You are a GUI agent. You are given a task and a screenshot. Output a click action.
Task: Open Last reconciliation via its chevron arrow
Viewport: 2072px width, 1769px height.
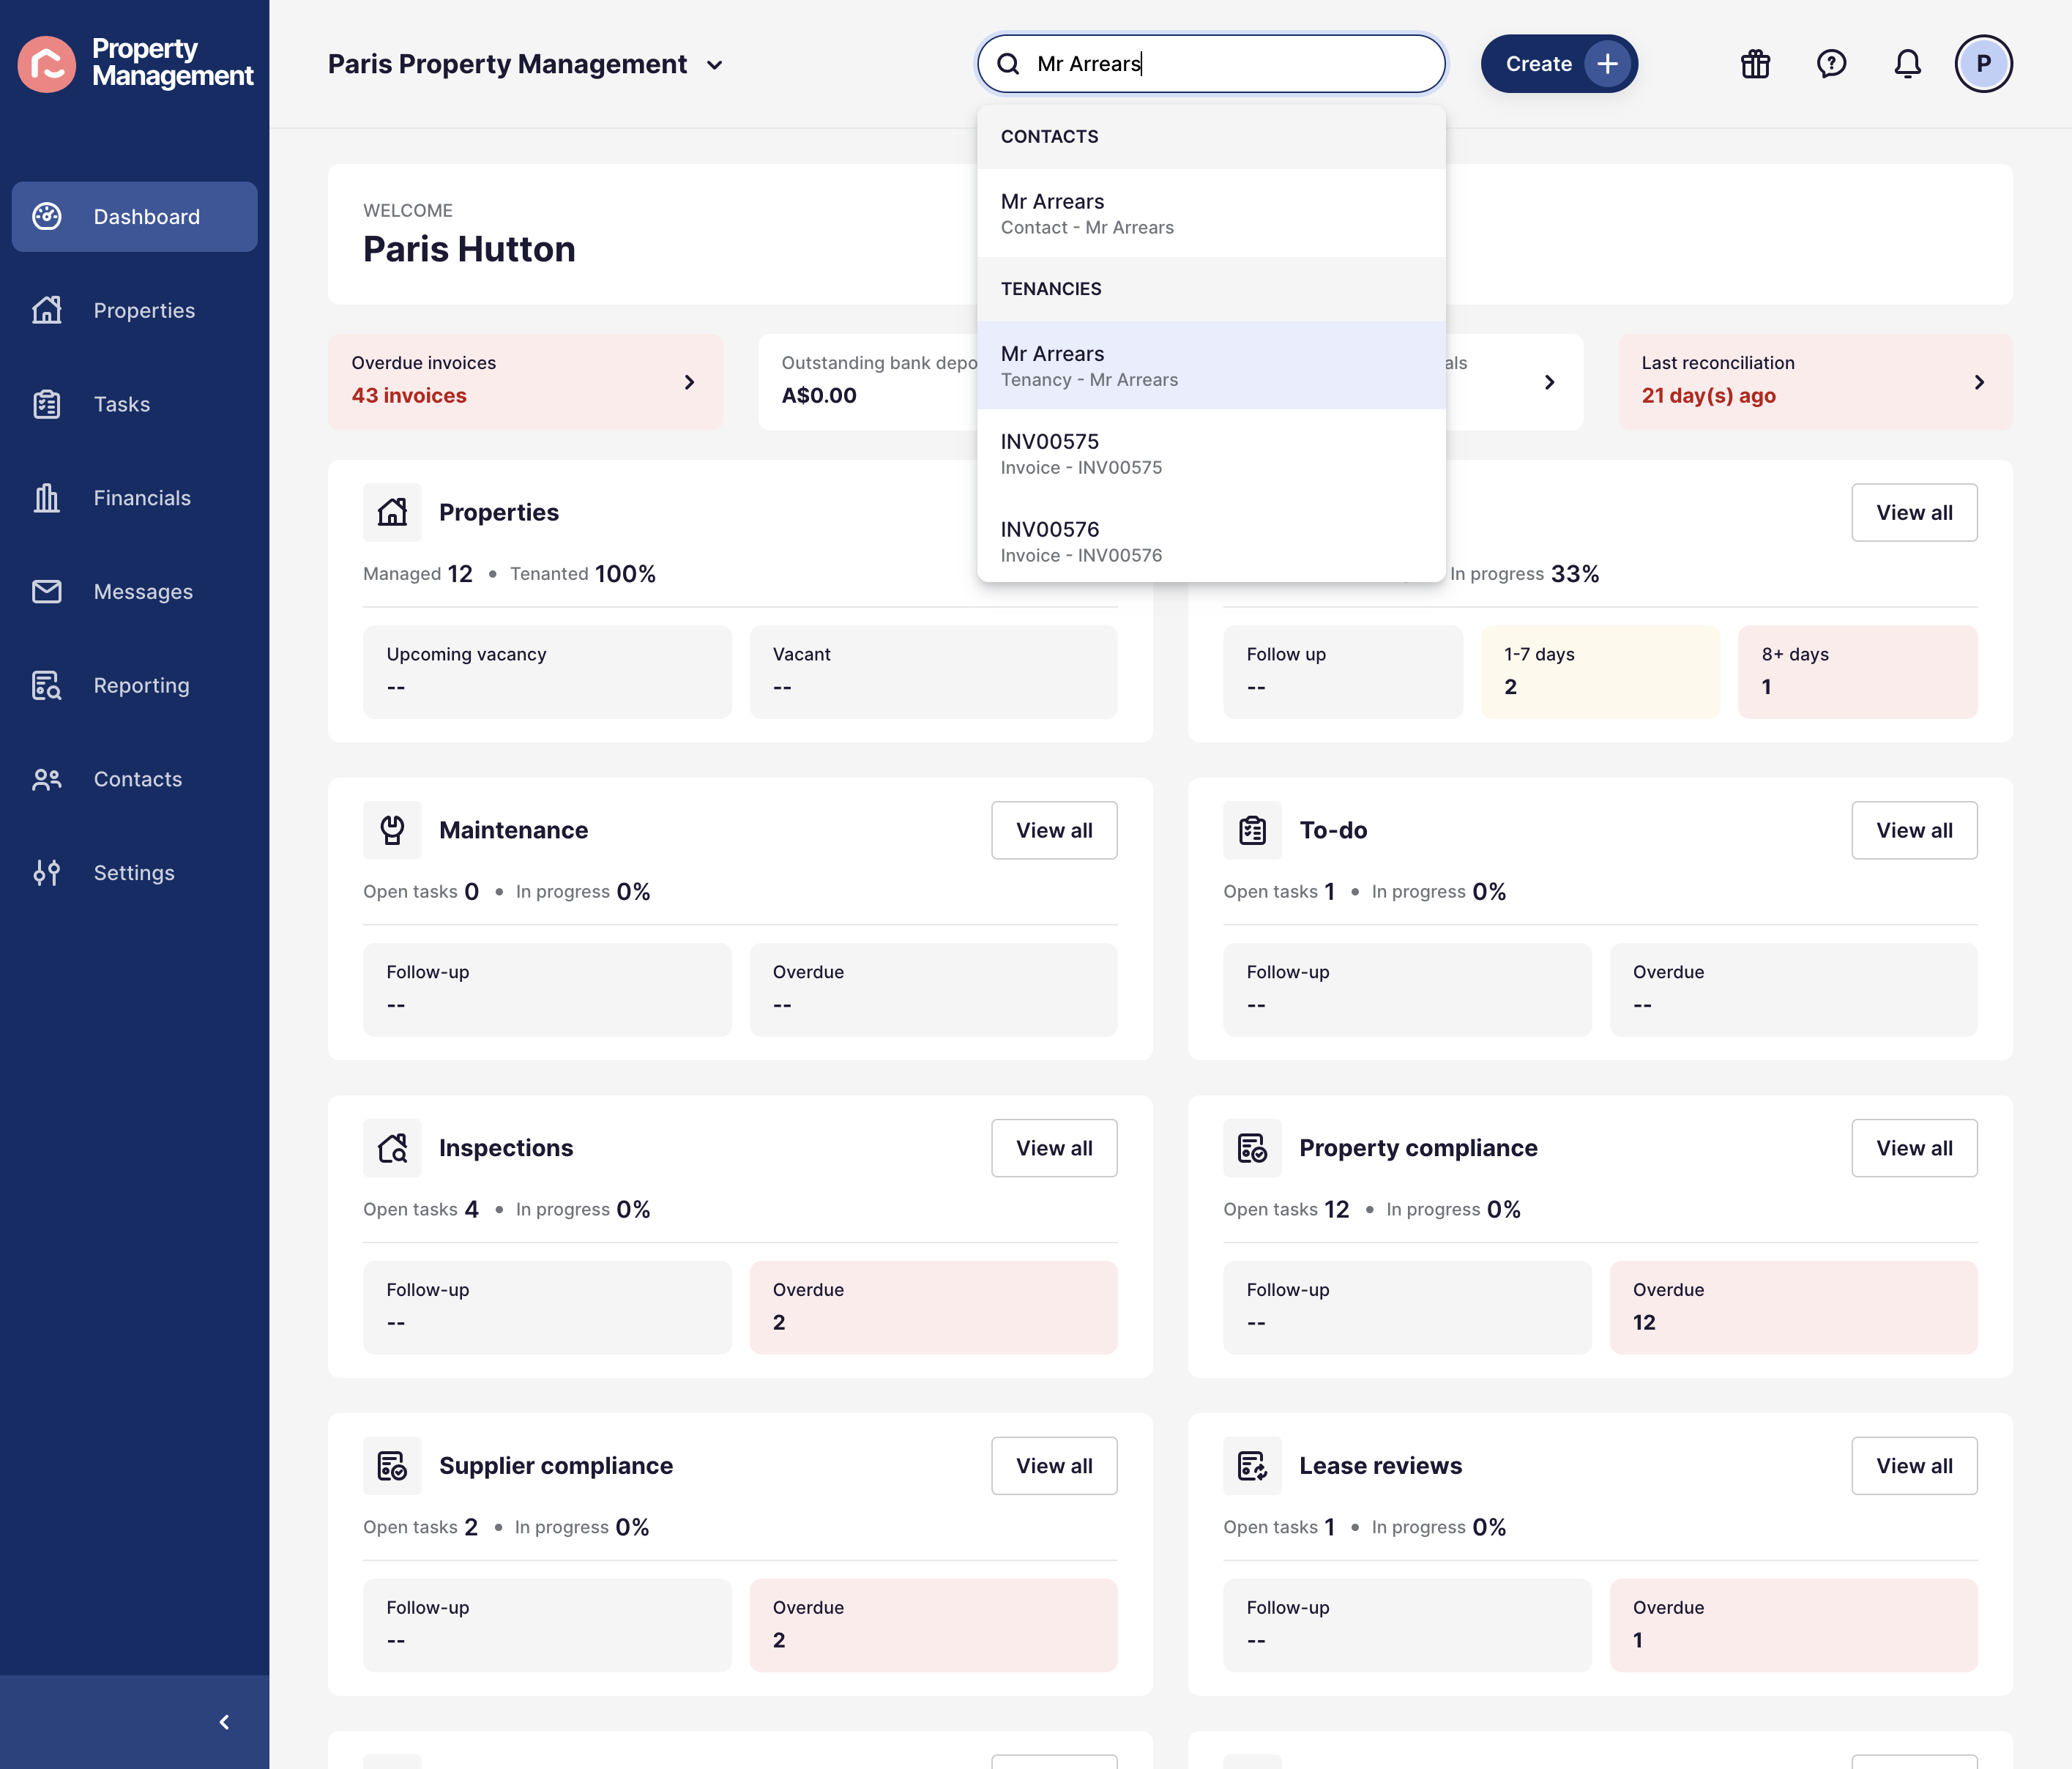tap(1979, 382)
